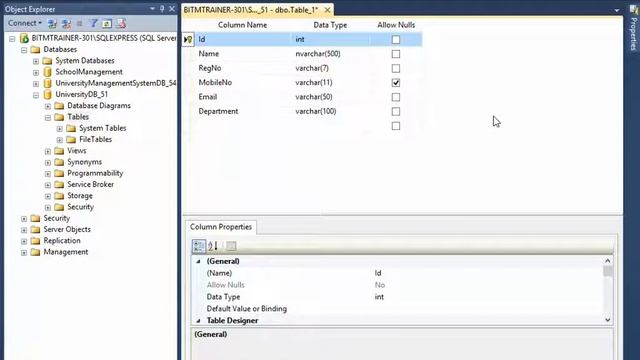Expand the System Databases node

coord(36,61)
